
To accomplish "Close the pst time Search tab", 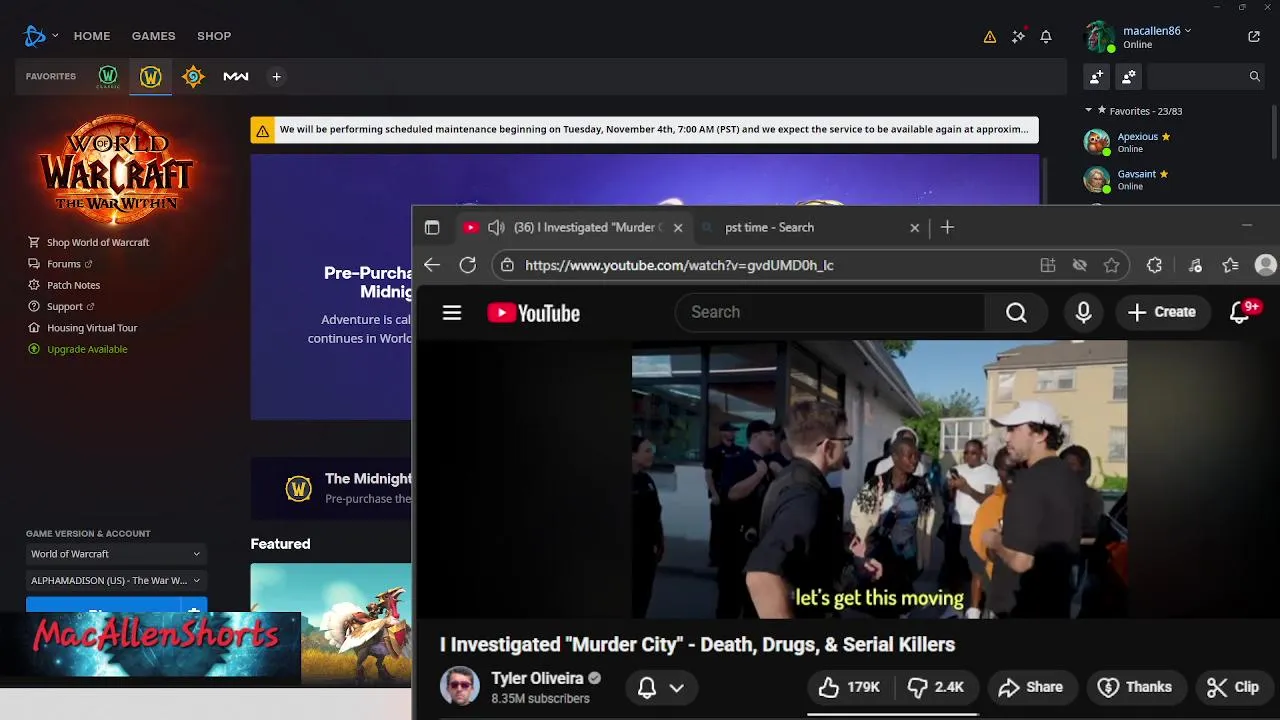I will 914,228.
